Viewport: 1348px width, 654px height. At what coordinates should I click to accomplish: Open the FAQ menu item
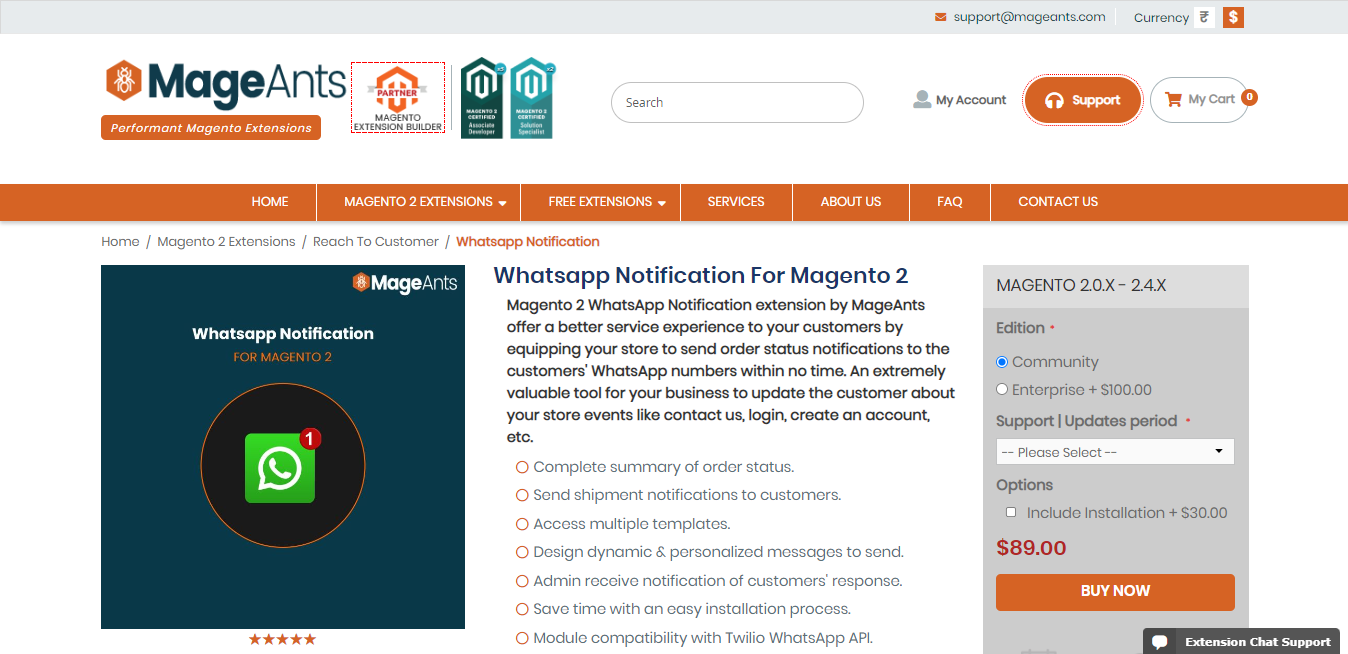(x=950, y=202)
